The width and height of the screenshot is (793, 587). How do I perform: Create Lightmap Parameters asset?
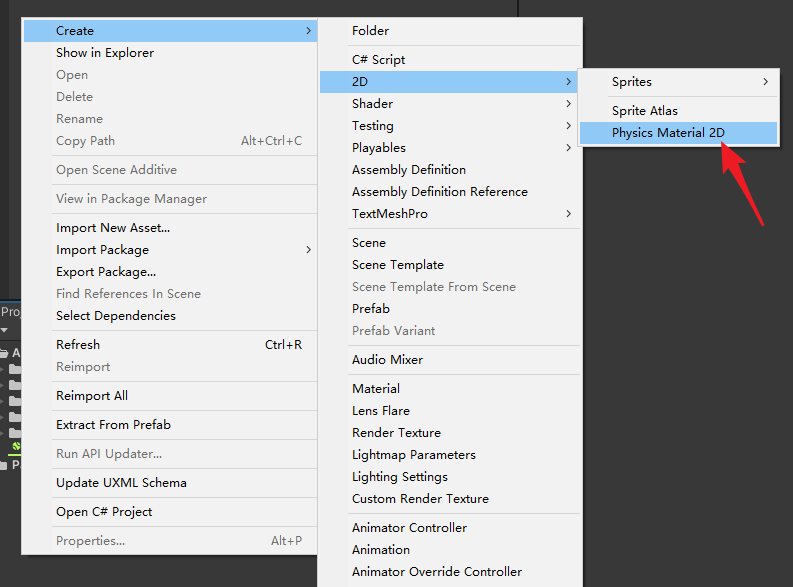click(449, 455)
